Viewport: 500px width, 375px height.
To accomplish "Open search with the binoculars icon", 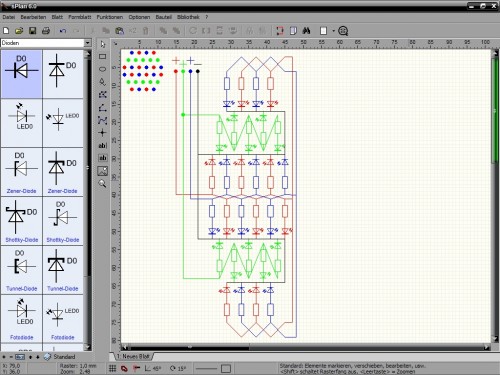I will [306, 31].
